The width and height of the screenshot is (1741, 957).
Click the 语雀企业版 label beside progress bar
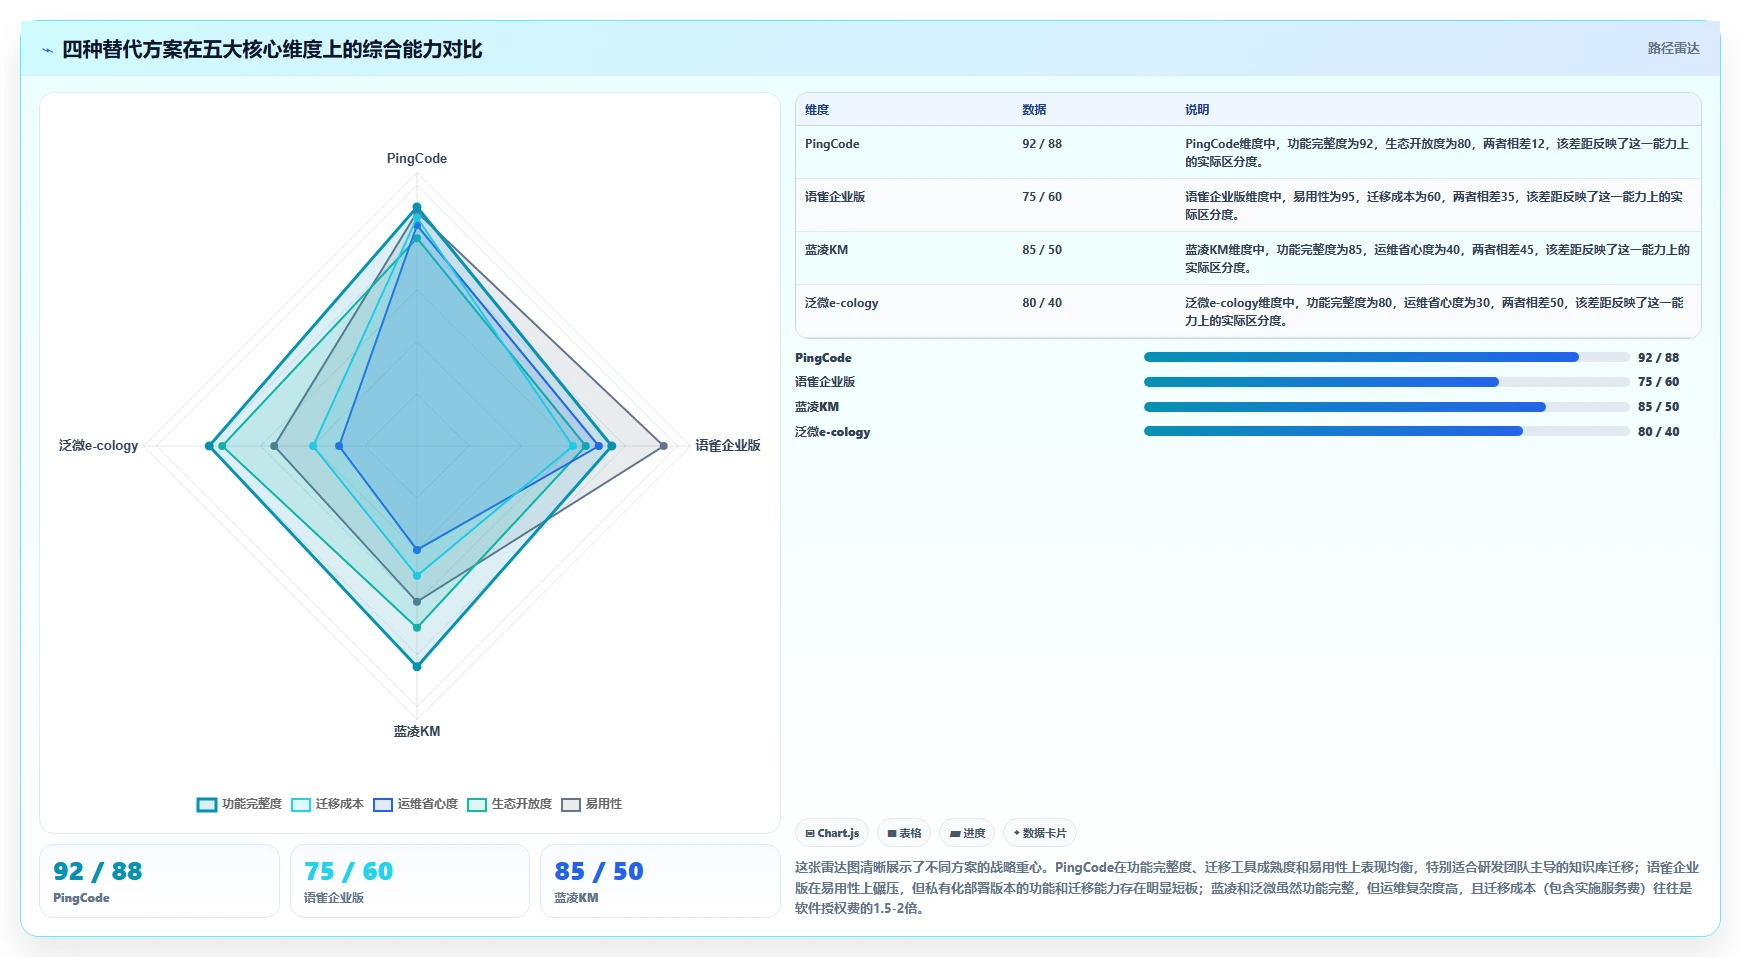tap(825, 382)
